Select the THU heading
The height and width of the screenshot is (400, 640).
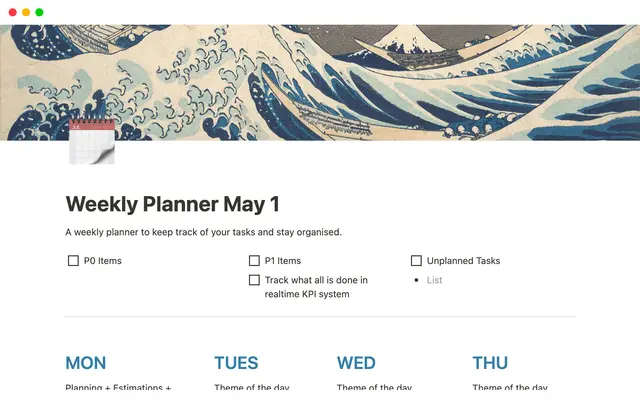[x=489, y=363]
